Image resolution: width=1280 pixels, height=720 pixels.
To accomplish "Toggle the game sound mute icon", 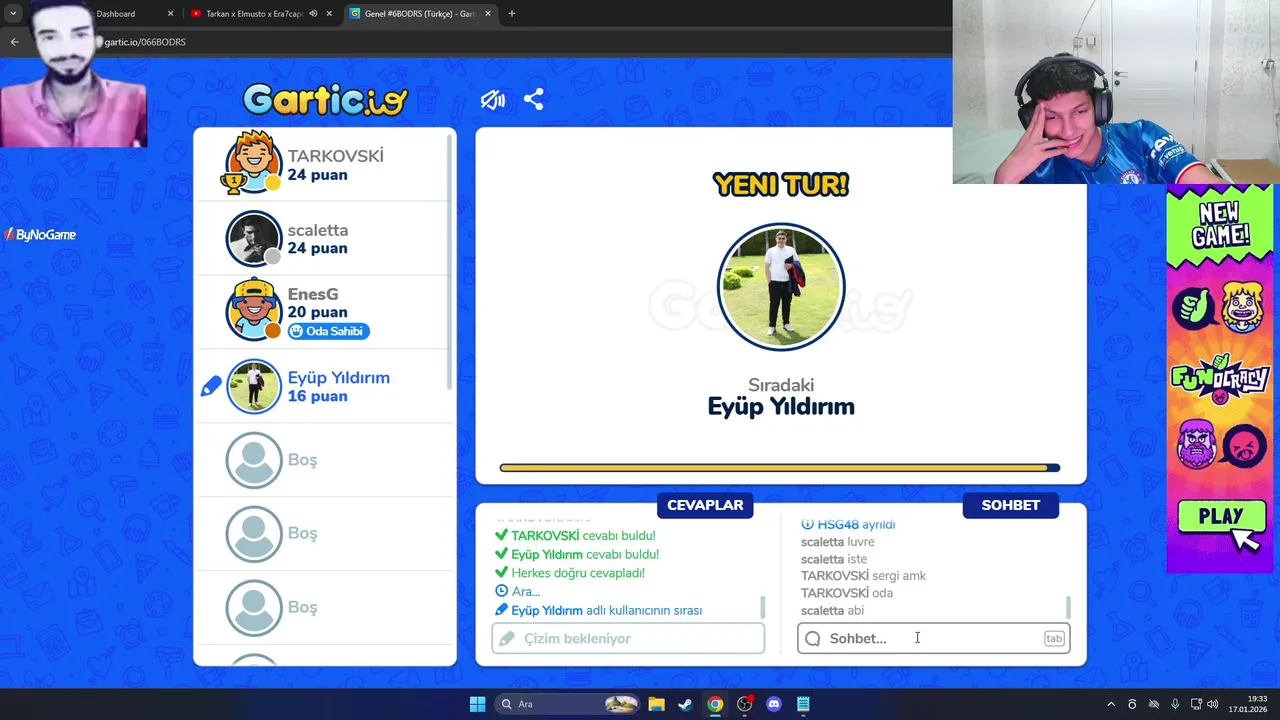I will point(493,100).
